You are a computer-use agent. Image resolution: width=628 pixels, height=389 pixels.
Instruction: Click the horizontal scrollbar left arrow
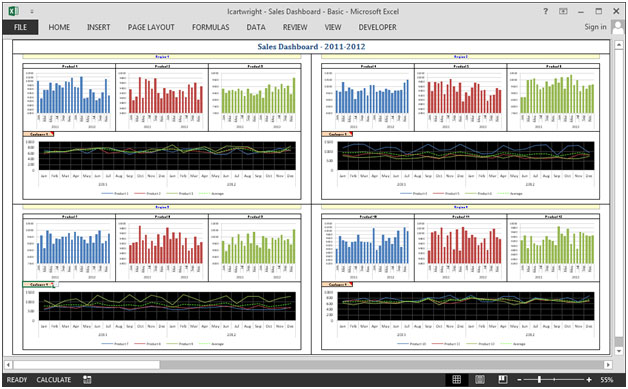coord(8,365)
